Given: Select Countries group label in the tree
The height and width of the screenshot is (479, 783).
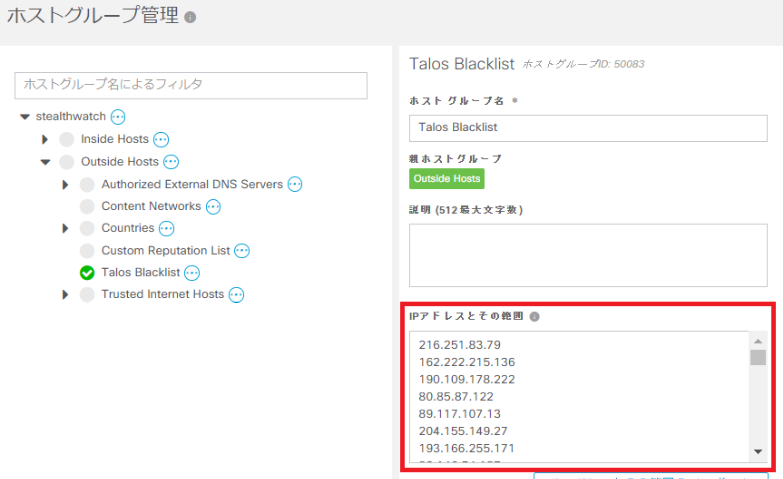Looking at the screenshot, I should [127, 228].
